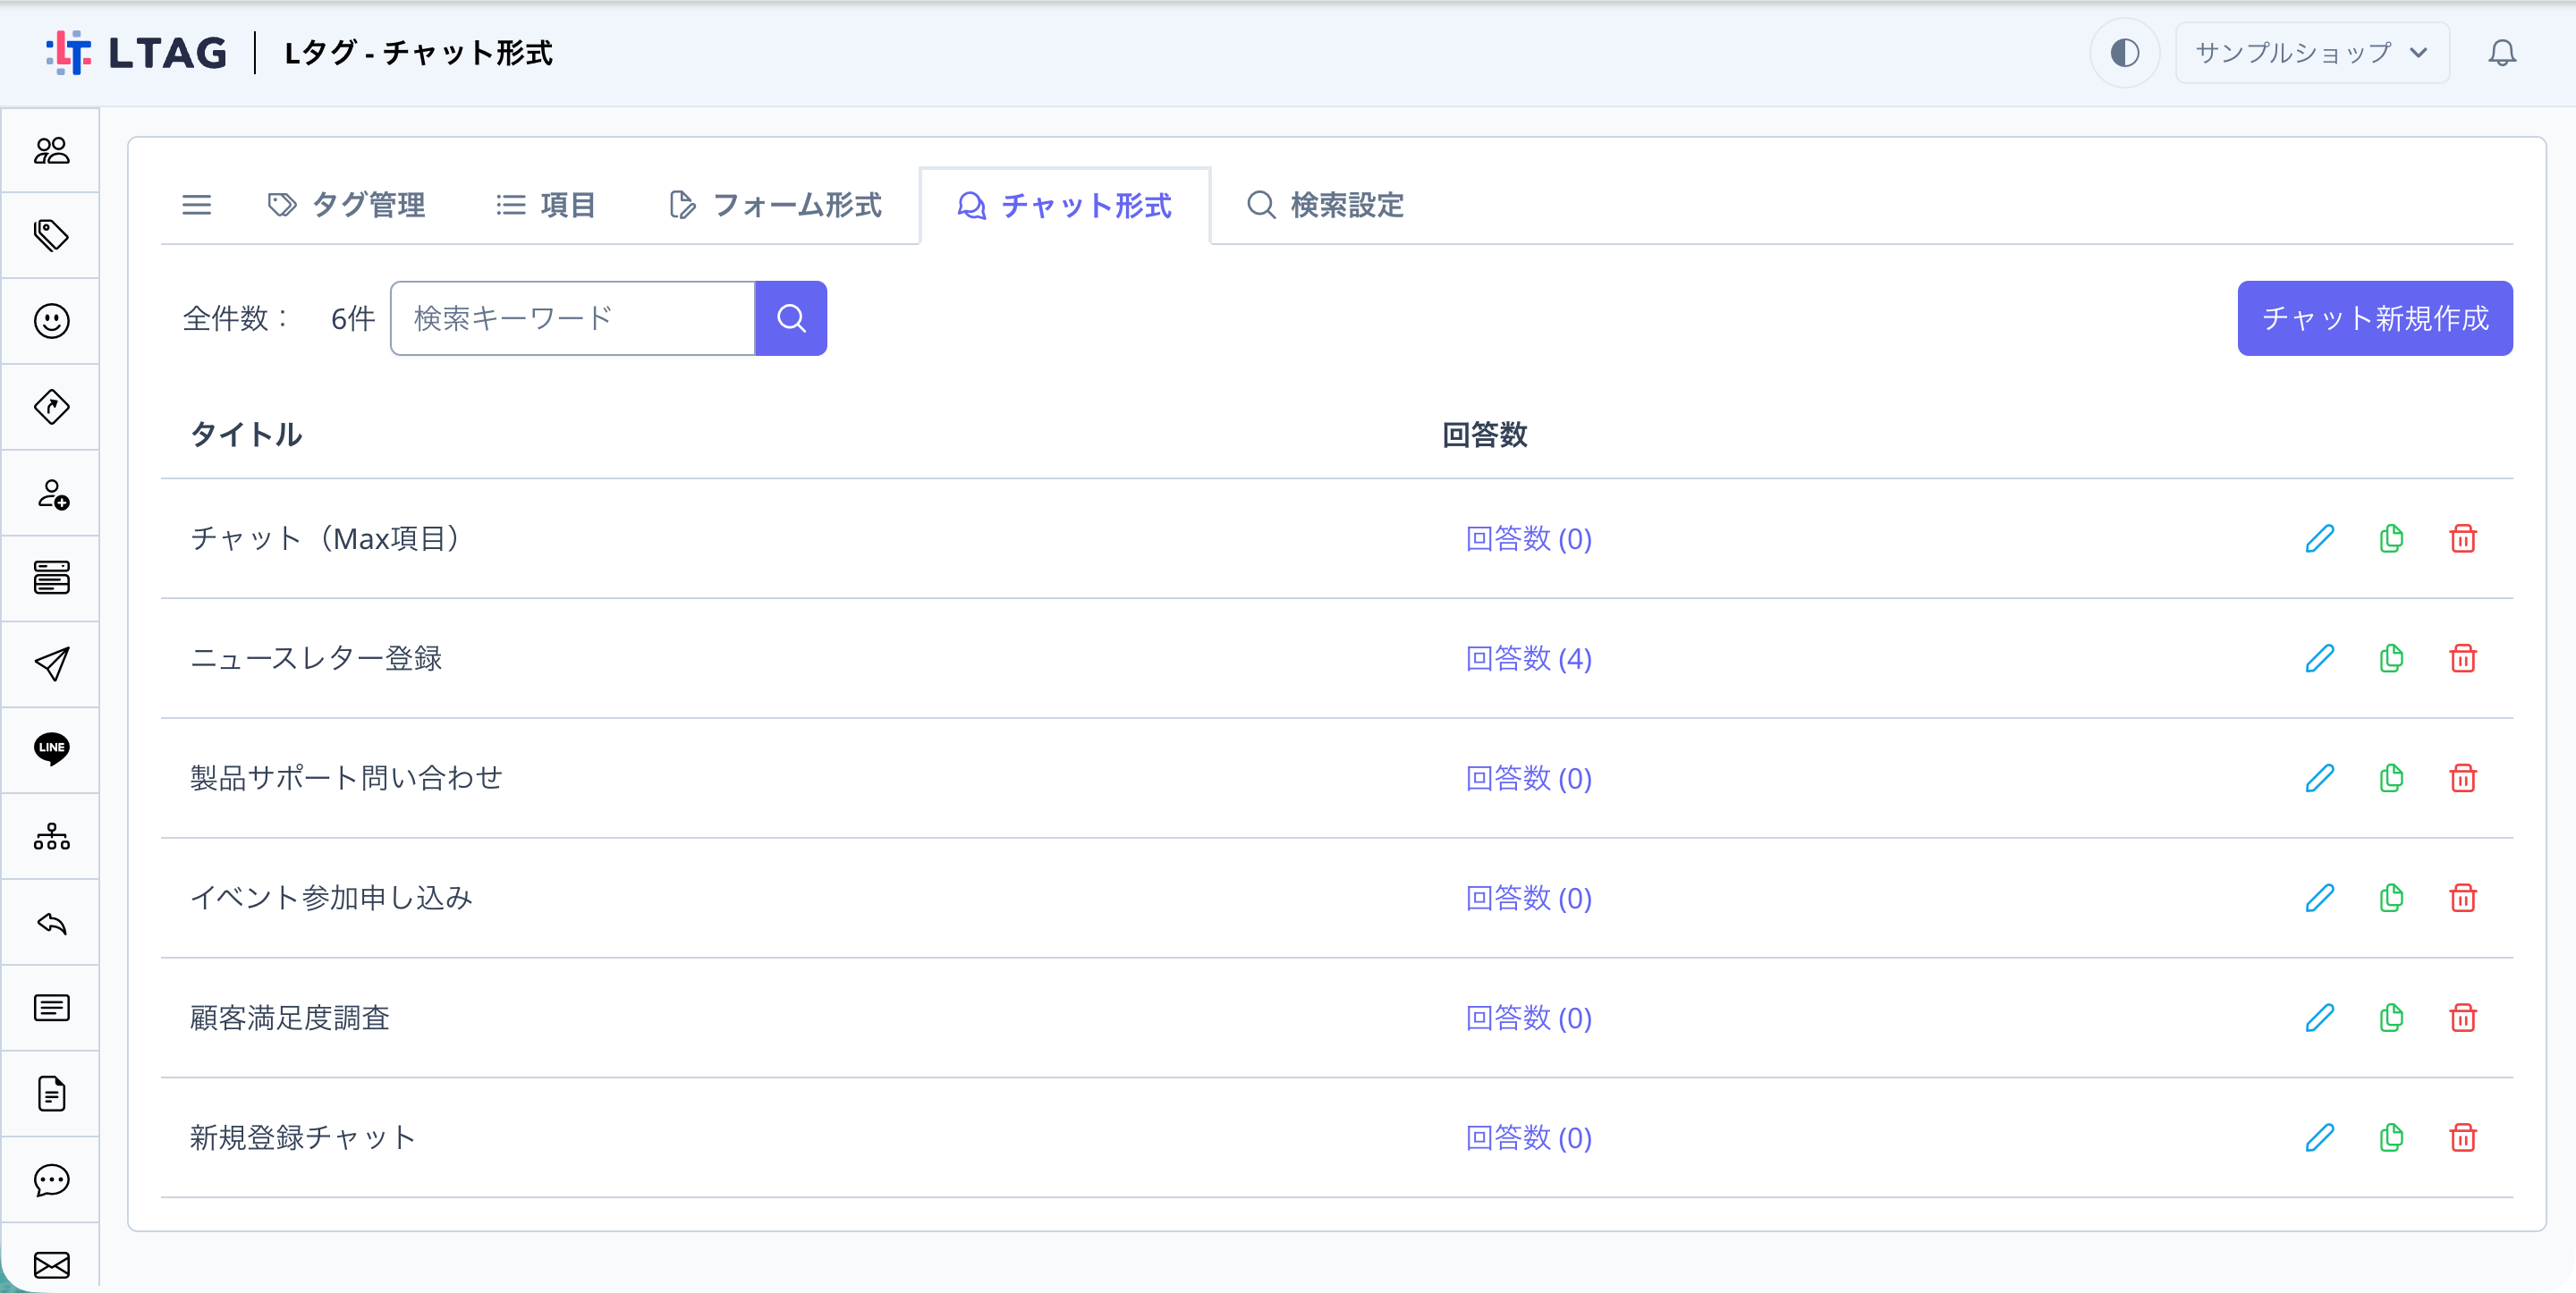
Task: Open 回答数 (0) for チャット（Max項目）
Action: click(x=1528, y=538)
